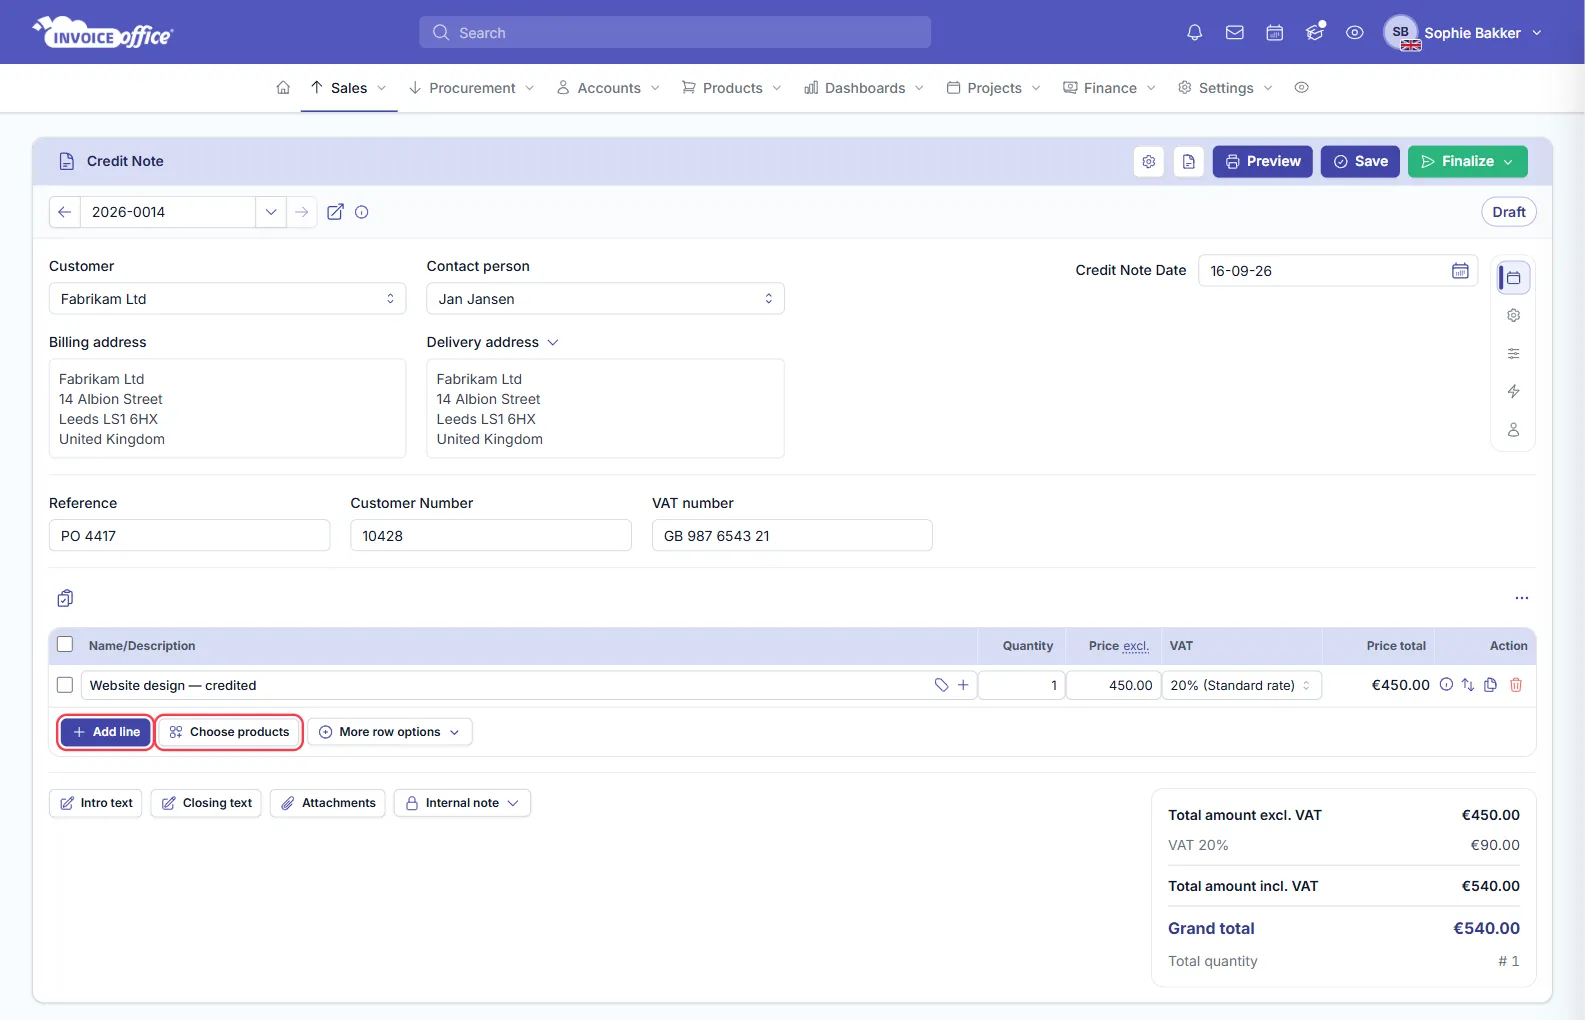Screen dimensions: 1585x1020
Task: Click the lightning bolt sidebar icon
Action: pyautogui.click(x=1513, y=391)
